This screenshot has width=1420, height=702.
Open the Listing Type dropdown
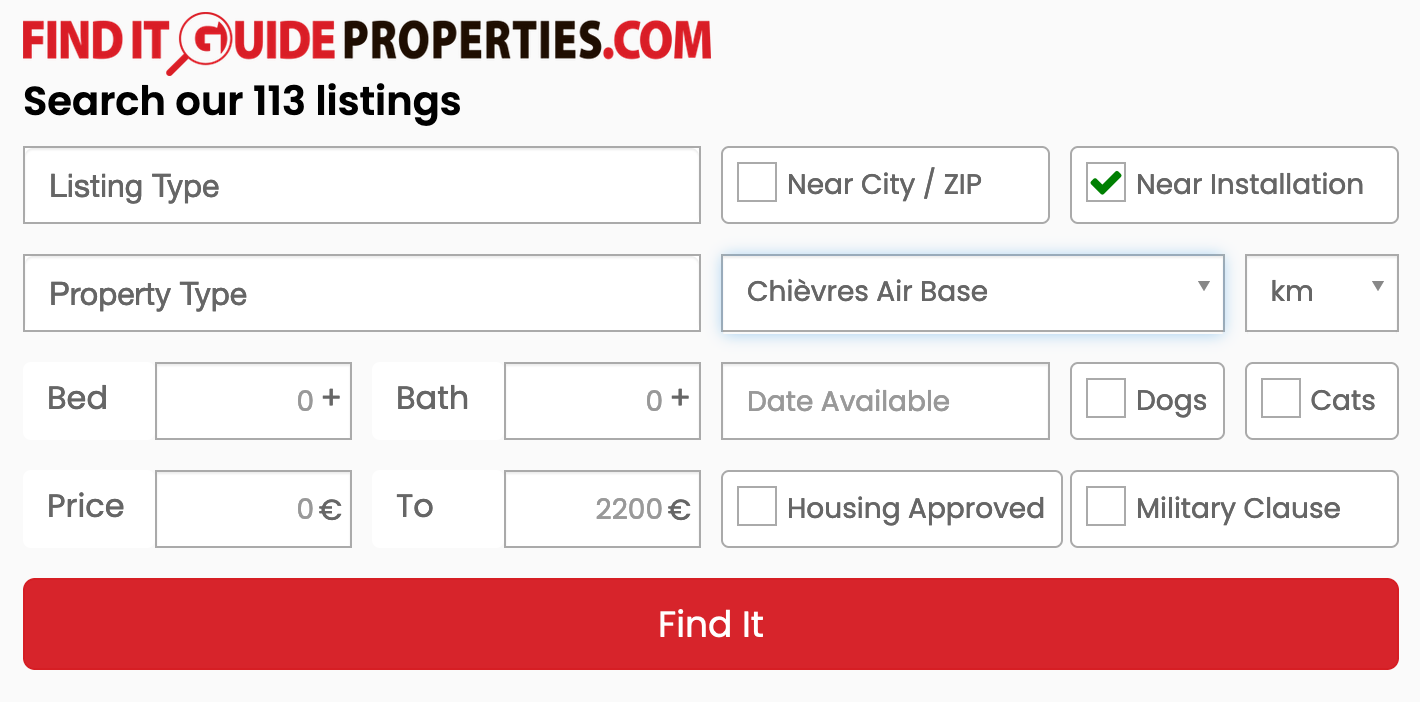[362, 185]
